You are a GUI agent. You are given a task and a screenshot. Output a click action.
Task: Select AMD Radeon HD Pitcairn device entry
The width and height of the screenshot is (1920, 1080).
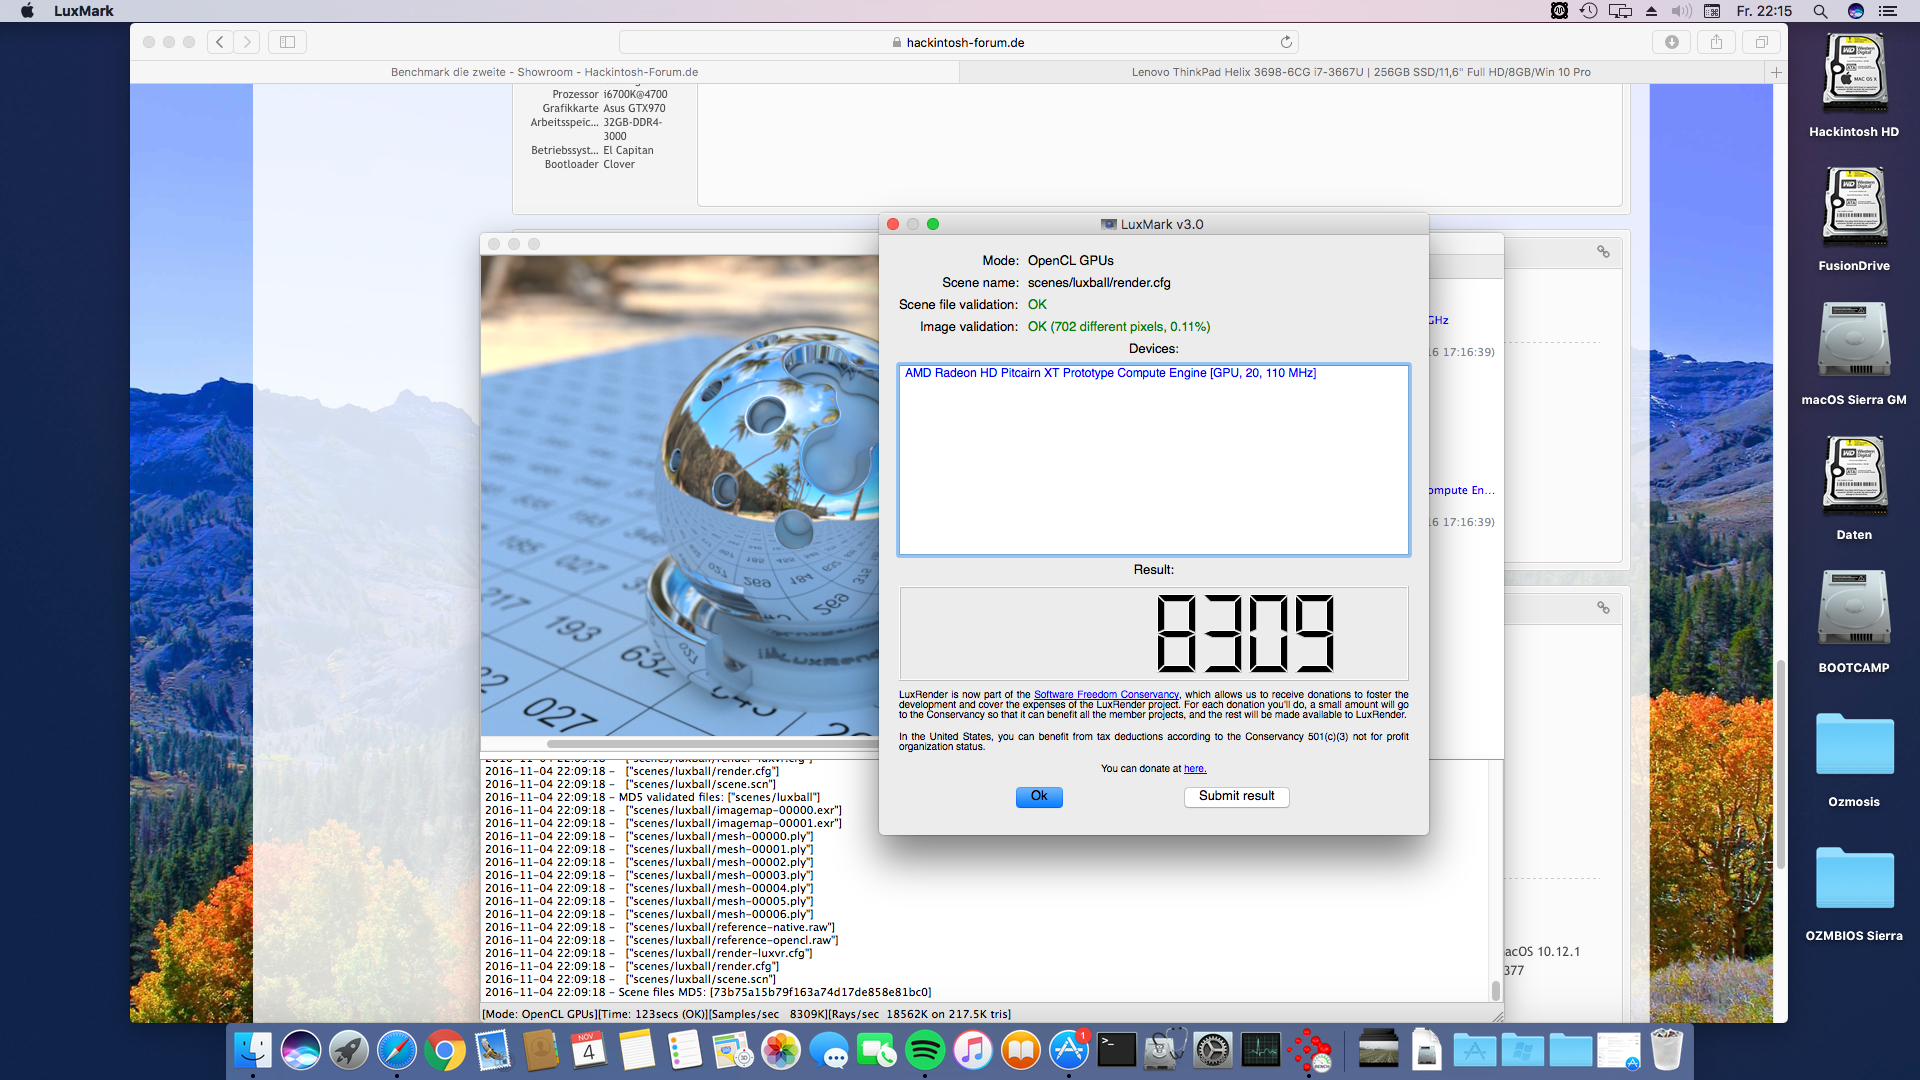pos(1110,373)
